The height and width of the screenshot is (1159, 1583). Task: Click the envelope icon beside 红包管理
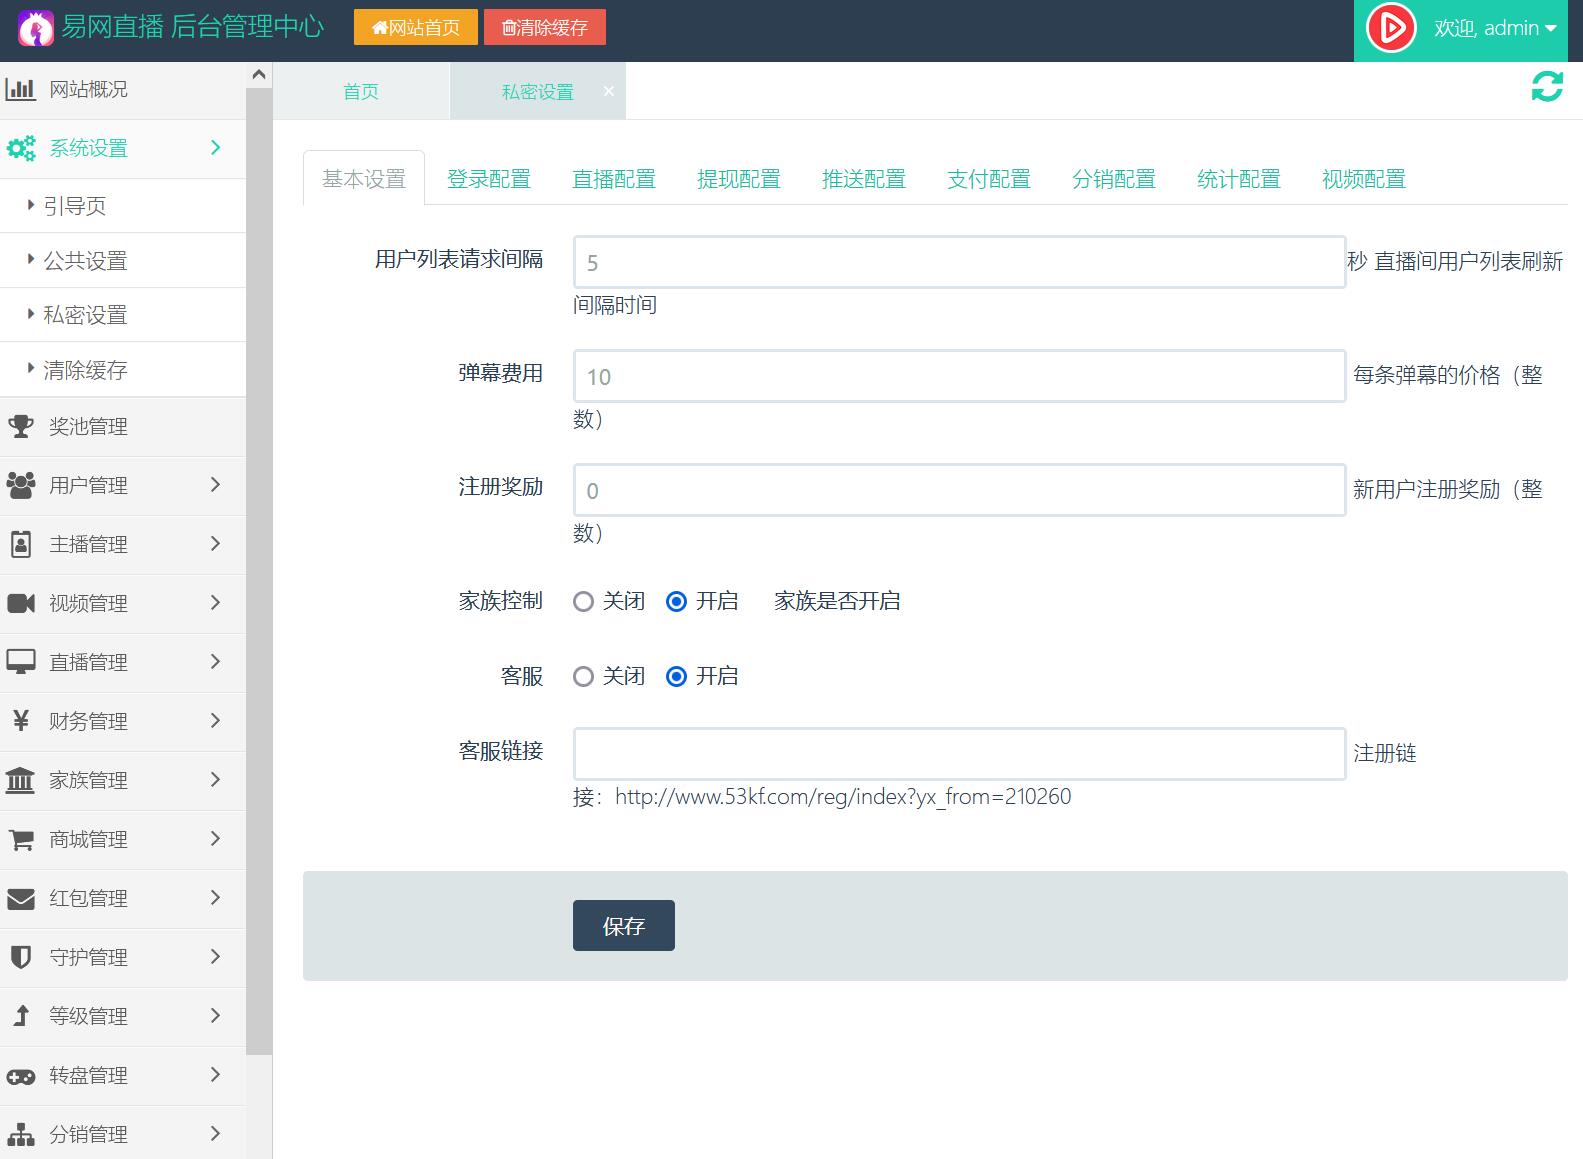coord(21,898)
